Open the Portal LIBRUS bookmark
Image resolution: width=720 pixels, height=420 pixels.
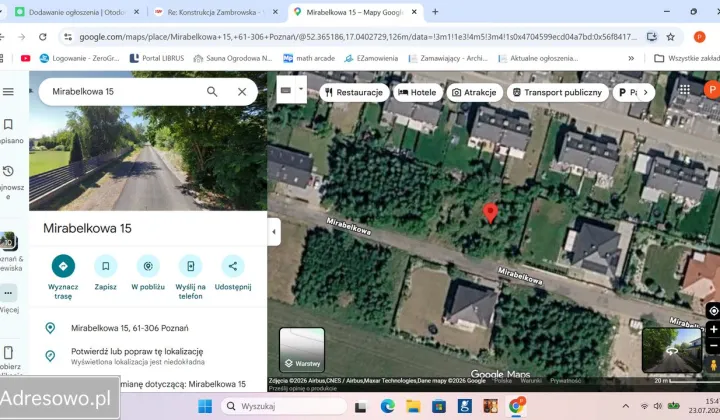tap(157, 58)
